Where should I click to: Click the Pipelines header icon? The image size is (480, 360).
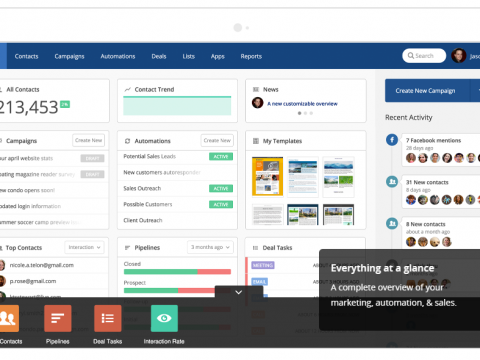tap(127, 248)
